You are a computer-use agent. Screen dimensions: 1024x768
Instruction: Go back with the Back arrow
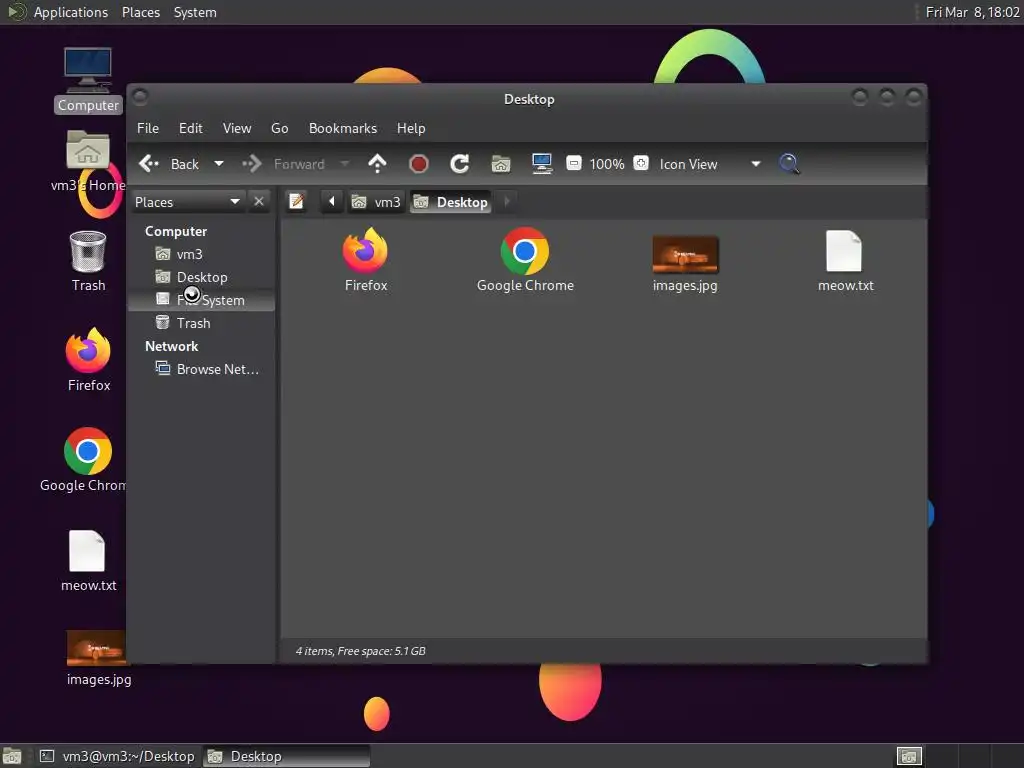point(168,164)
